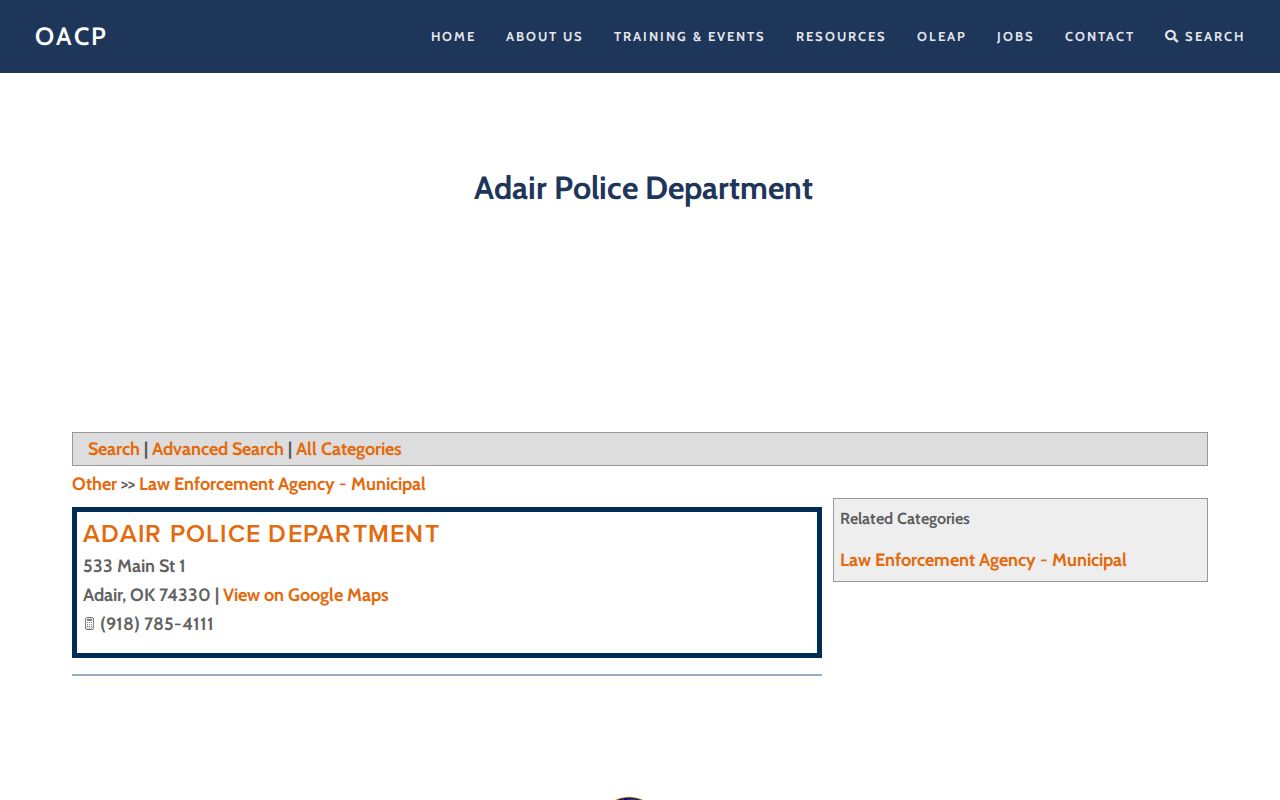Screen dimensions: 1280x800
Task: Click breadcrumb Law Enforcement Agency - Municipal
Action: click(282, 484)
